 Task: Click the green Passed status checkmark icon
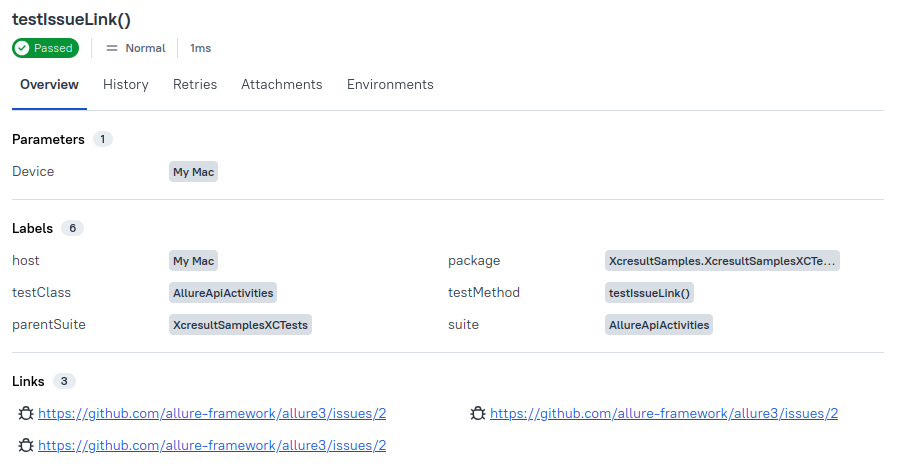click(23, 48)
